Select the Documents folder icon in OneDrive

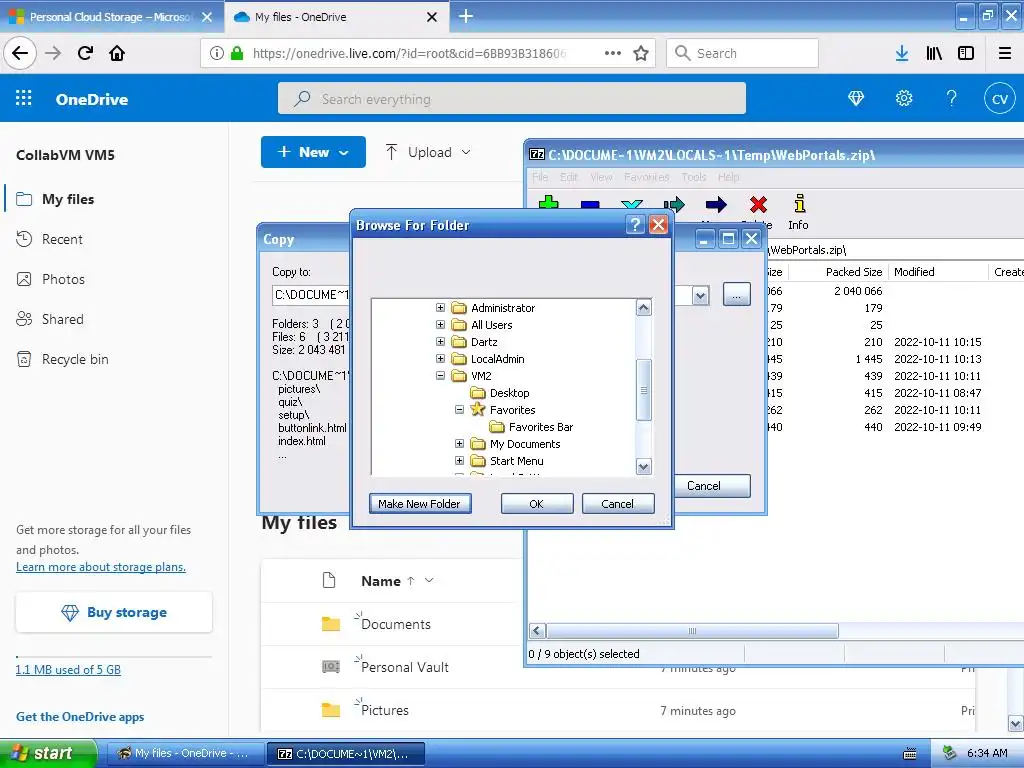tap(330, 624)
